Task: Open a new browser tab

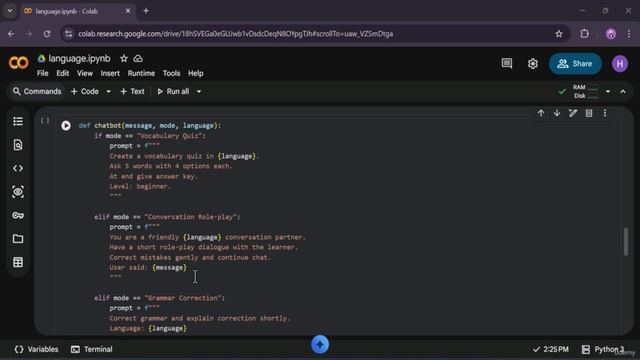Action: (146, 11)
